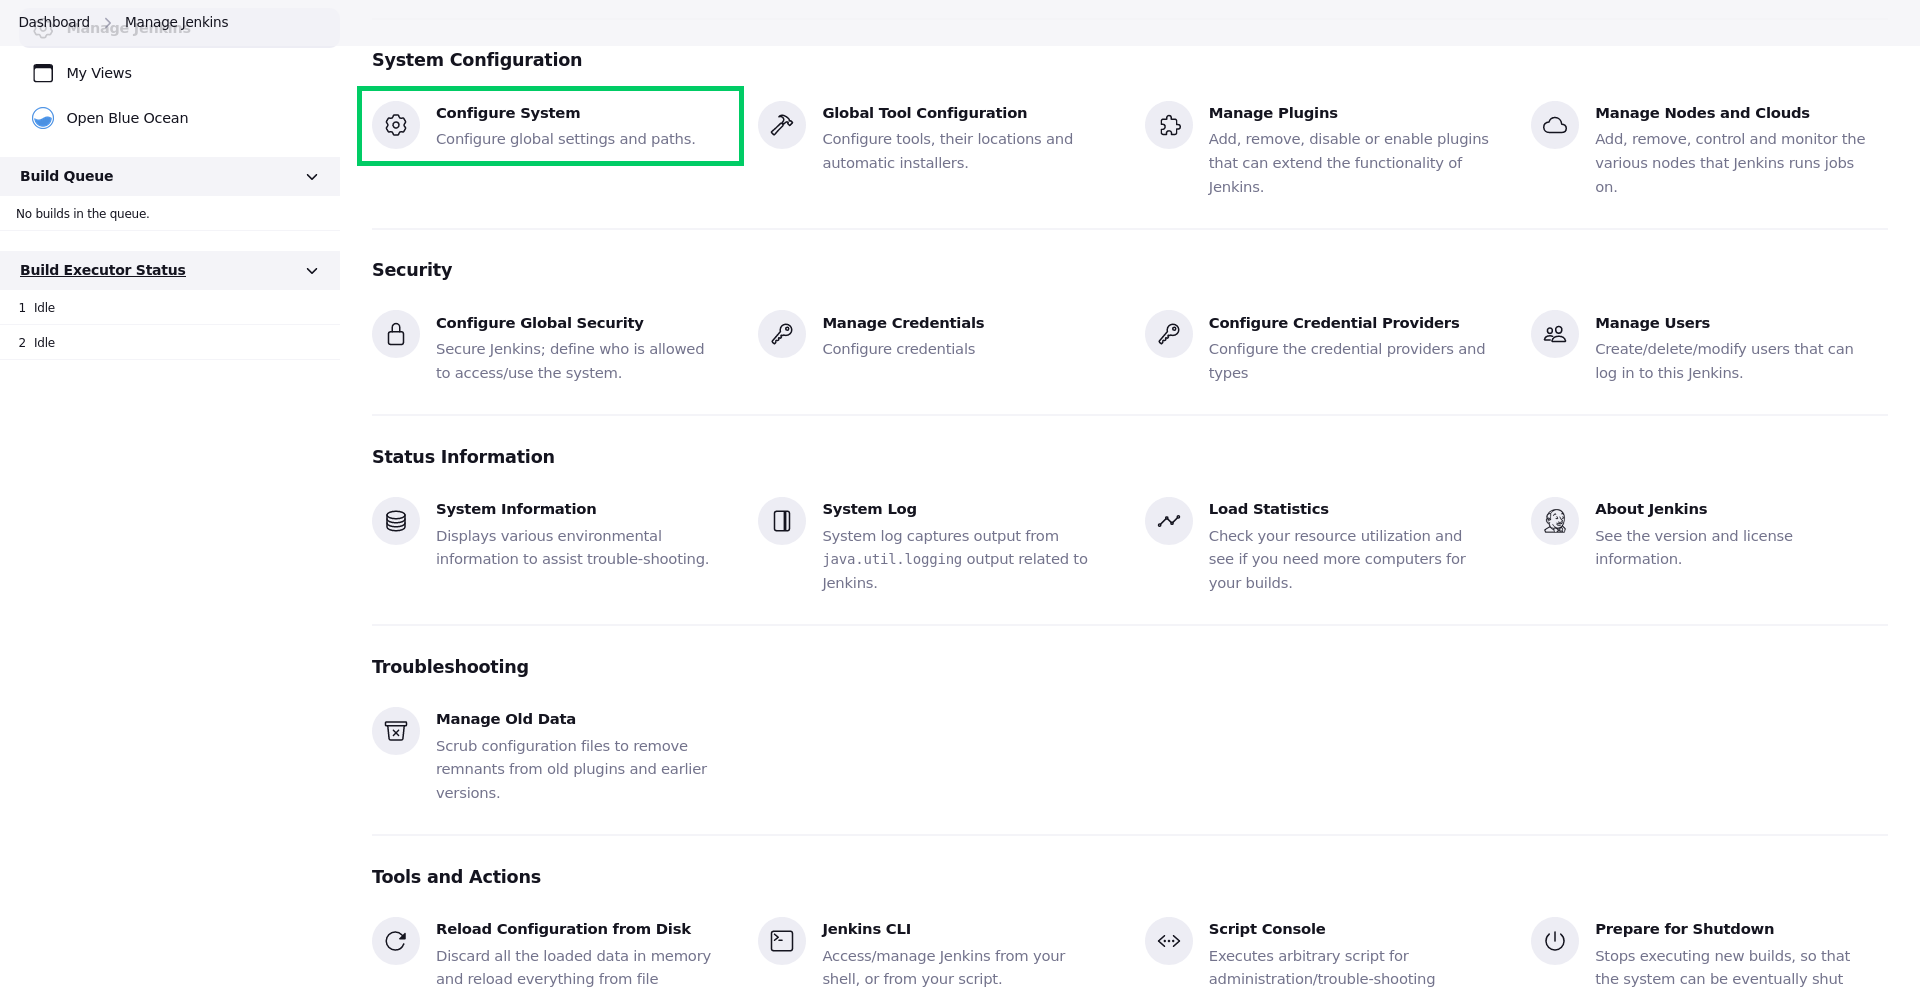Click the Tools and Actions section heading
The width and height of the screenshot is (1920, 995).
click(x=456, y=877)
